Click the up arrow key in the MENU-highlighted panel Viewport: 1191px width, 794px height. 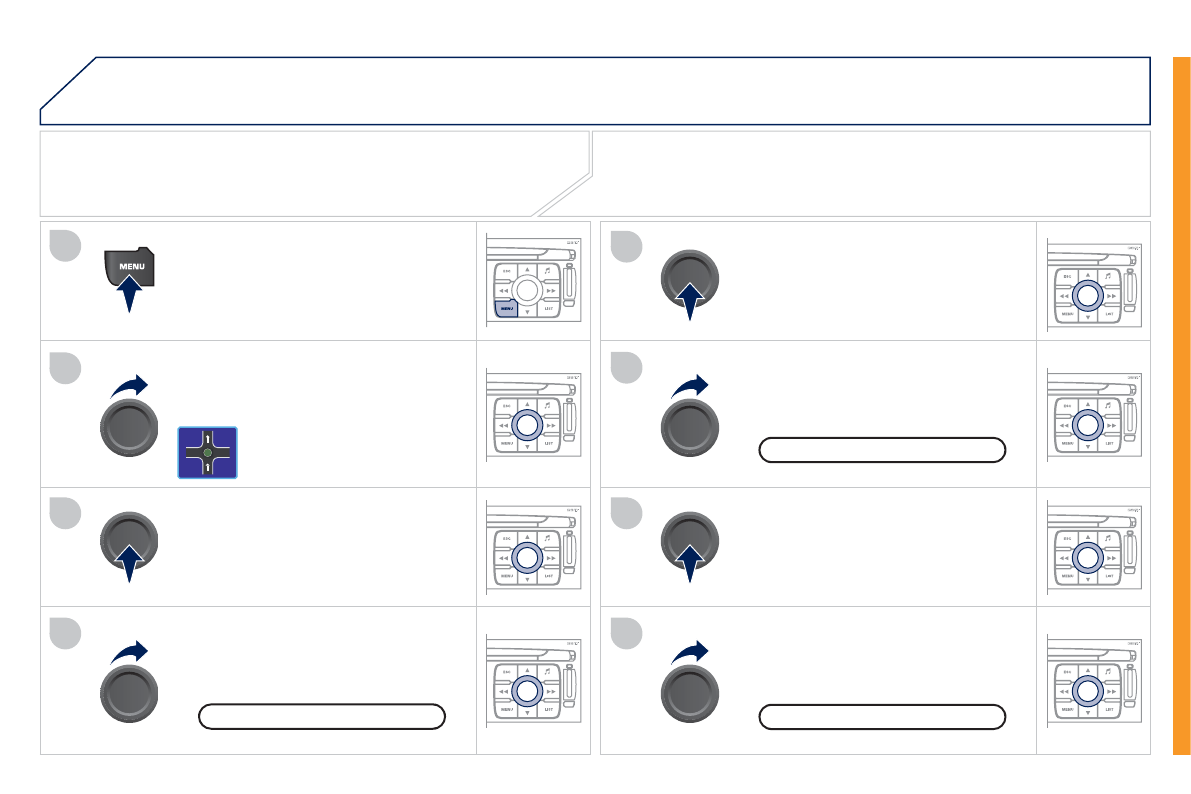coord(528,269)
